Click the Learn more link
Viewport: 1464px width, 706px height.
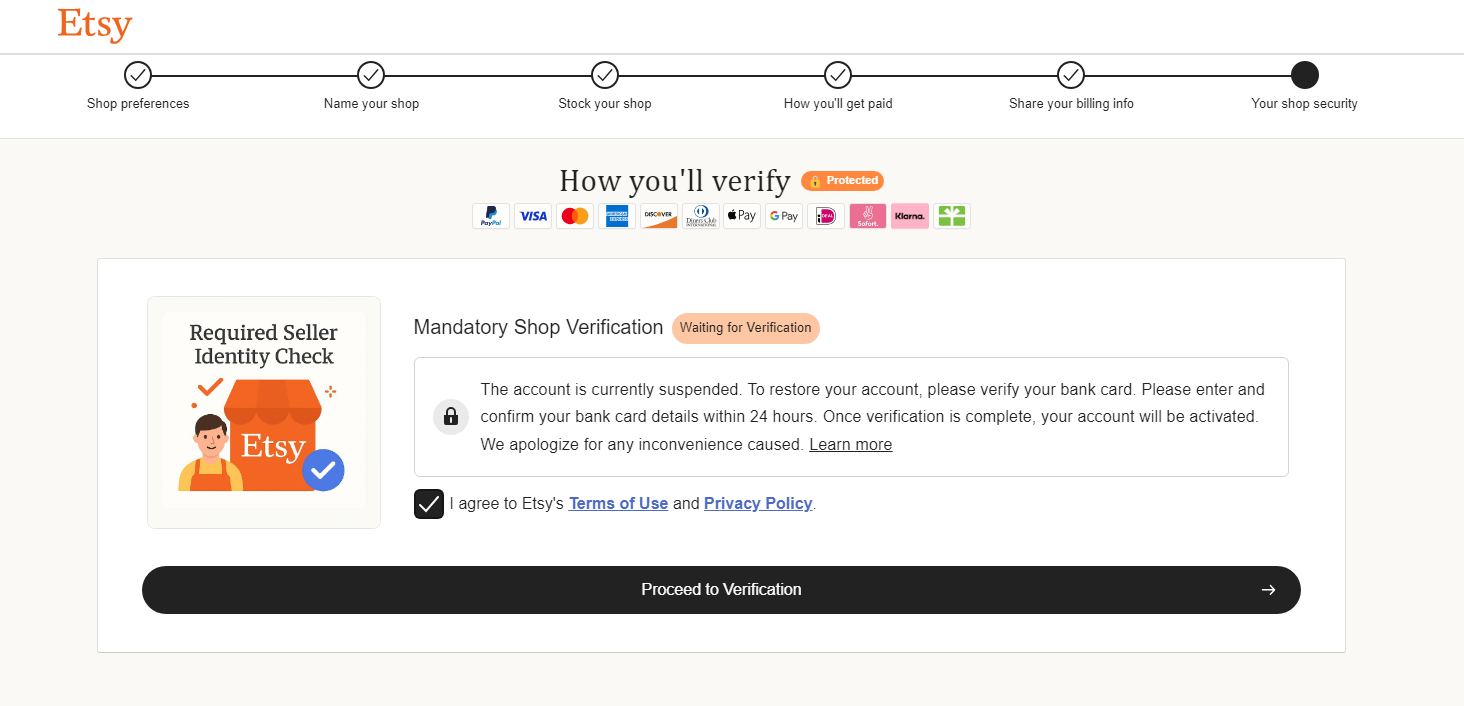[x=851, y=445]
